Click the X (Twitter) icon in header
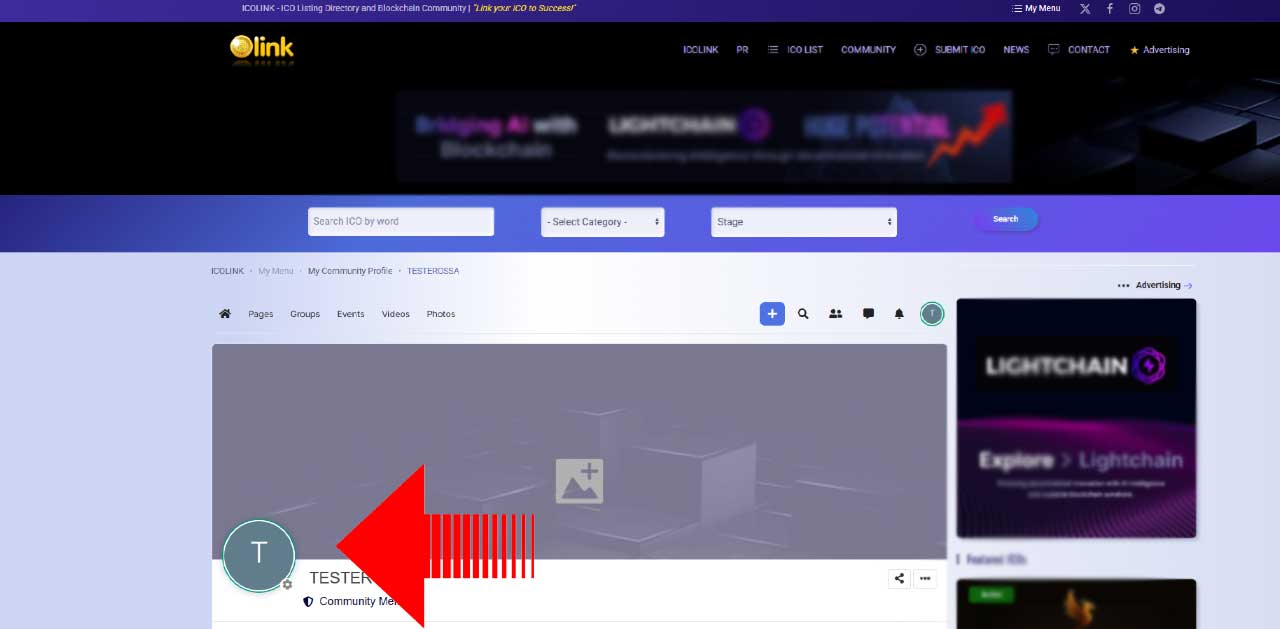This screenshot has width=1280, height=629. point(1084,8)
